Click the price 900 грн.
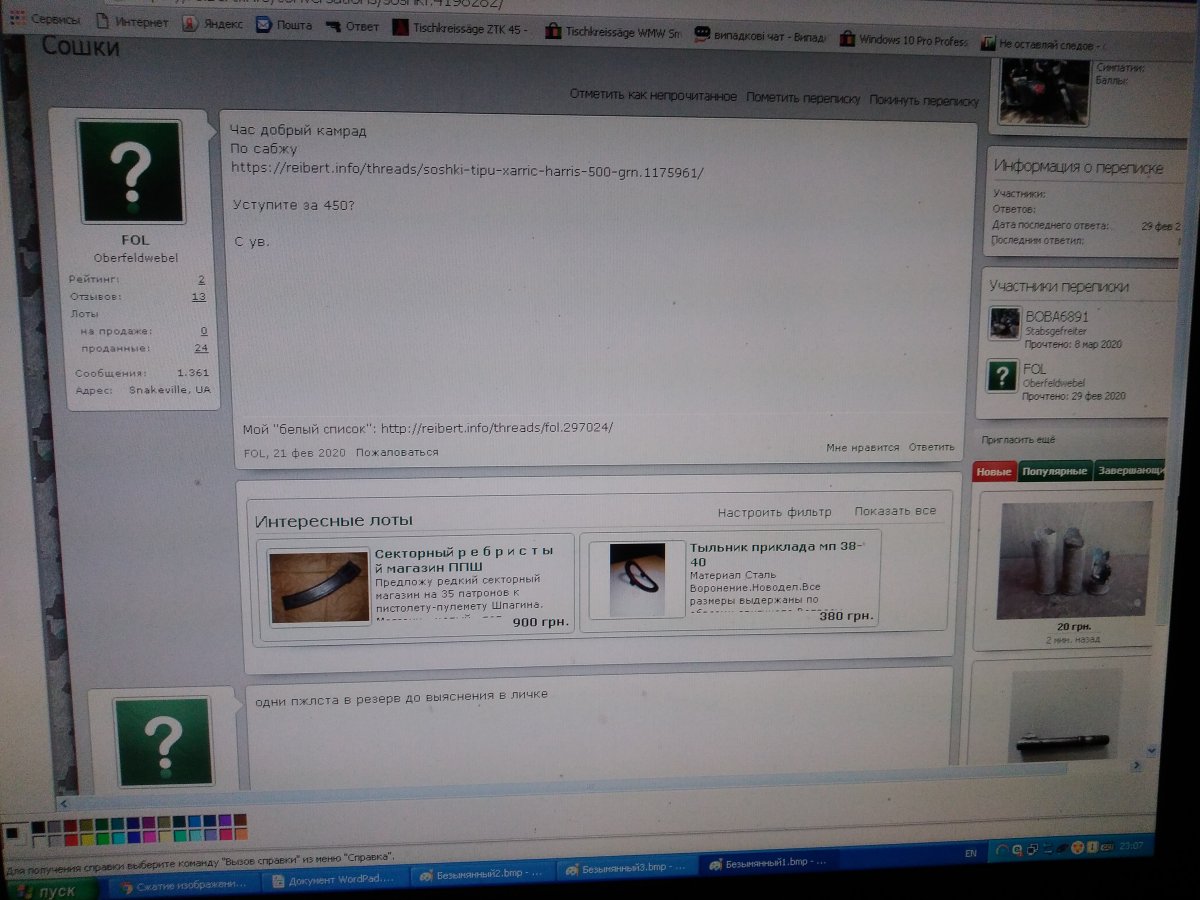 pyautogui.click(x=540, y=622)
